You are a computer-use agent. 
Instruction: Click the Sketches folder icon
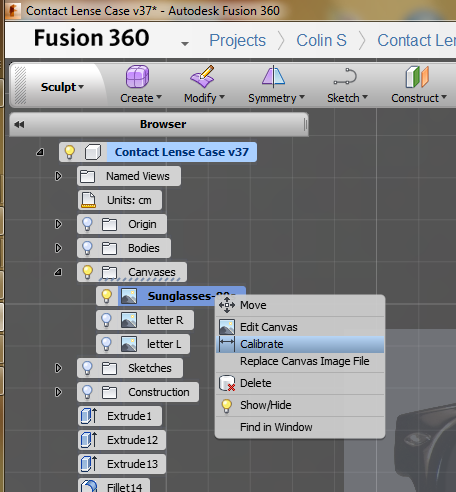(x=109, y=368)
